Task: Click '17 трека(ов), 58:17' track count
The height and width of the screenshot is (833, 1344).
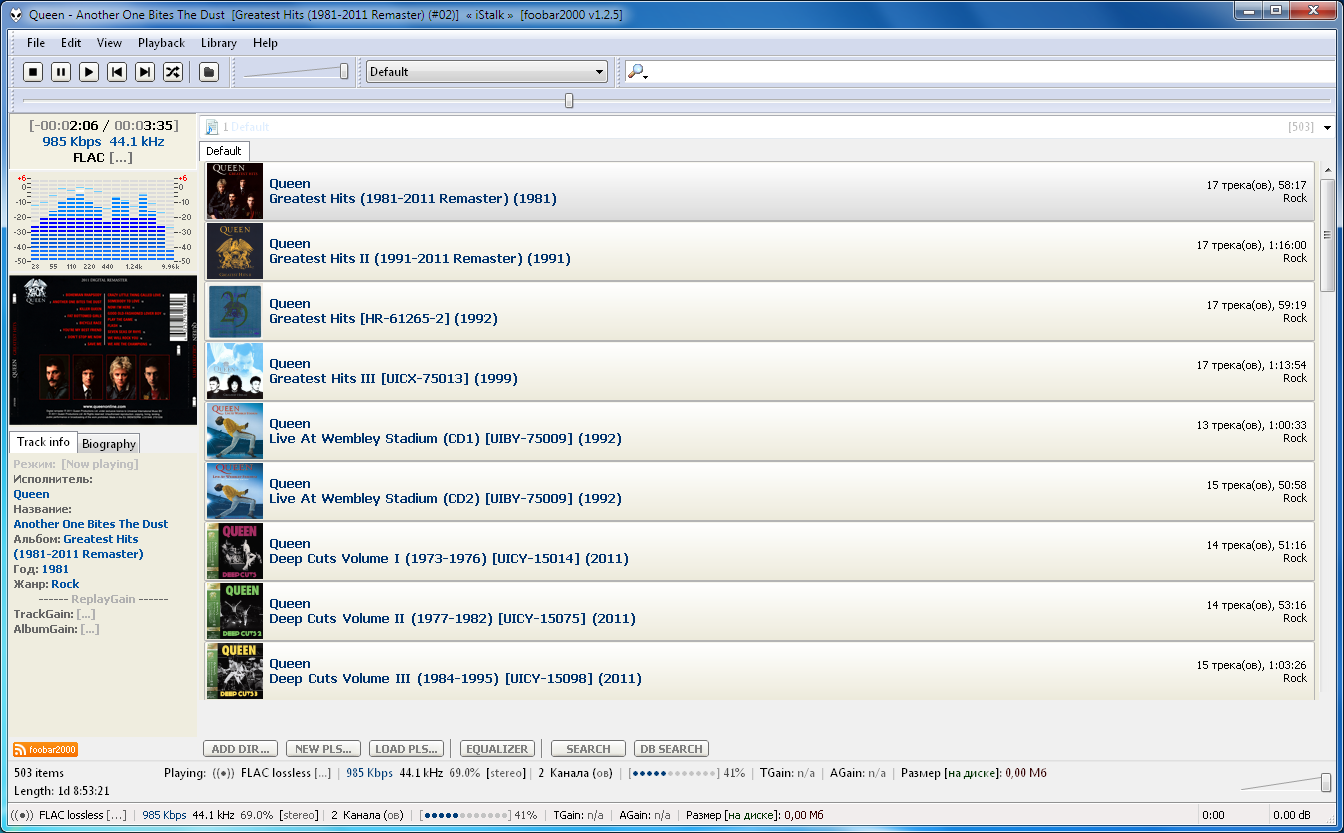Action: tap(1256, 185)
